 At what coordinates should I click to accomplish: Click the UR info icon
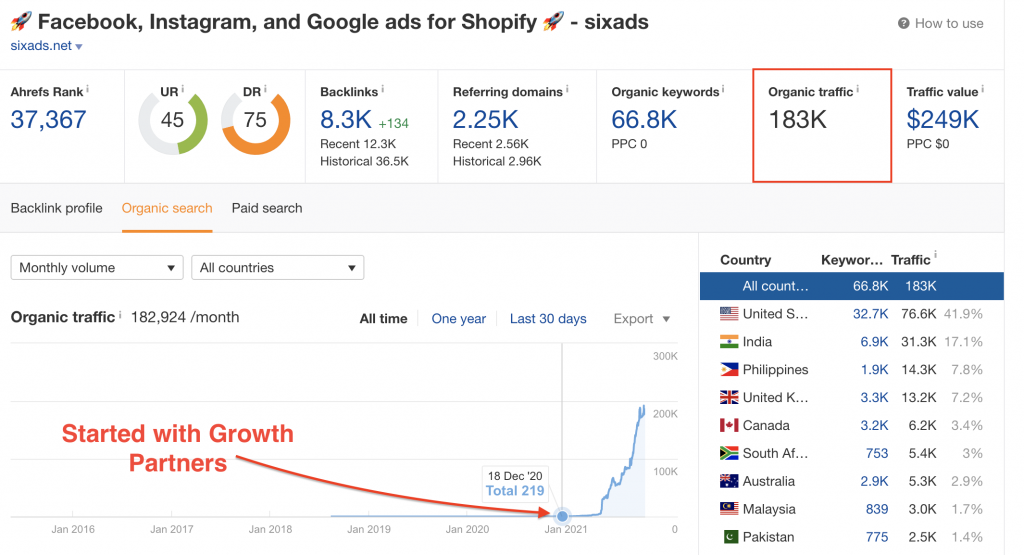click(x=182, y=89)
